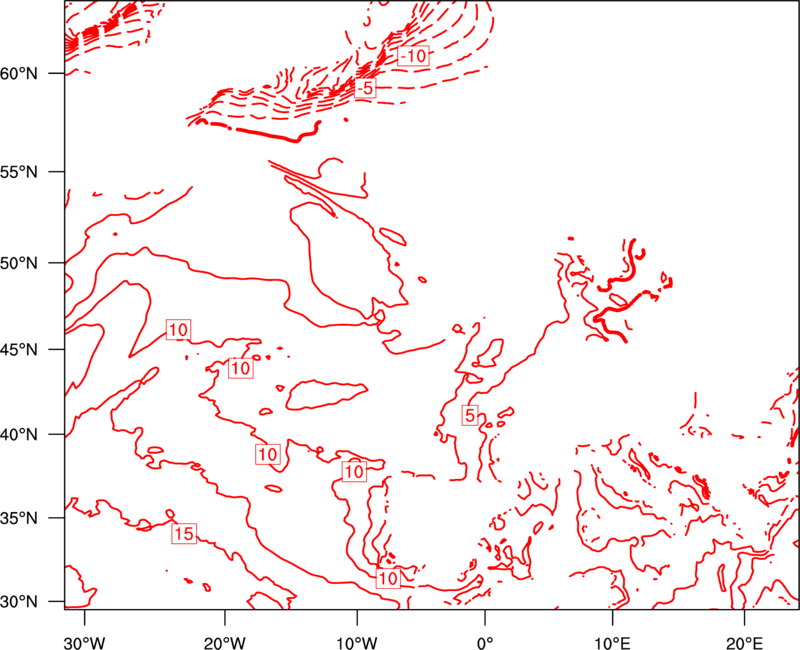Click the 20°E longitude axis label
Image resolution: width=800 pixels, height=650 pixels.
click(745, 643)
